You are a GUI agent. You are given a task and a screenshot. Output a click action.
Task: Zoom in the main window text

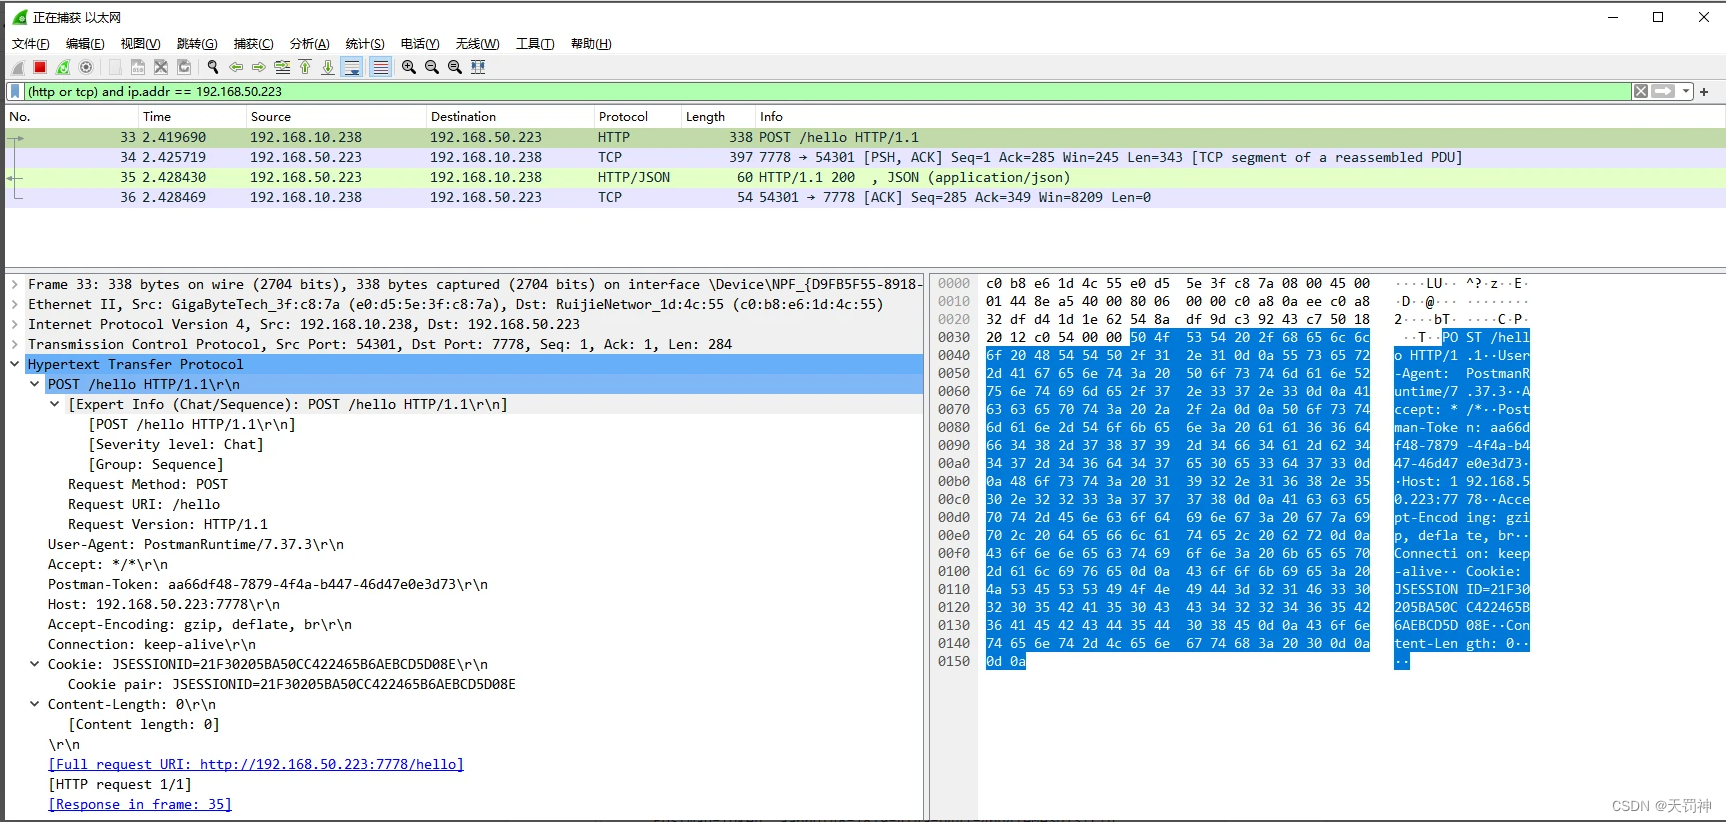pyautogui.click(x=409, y=67)
